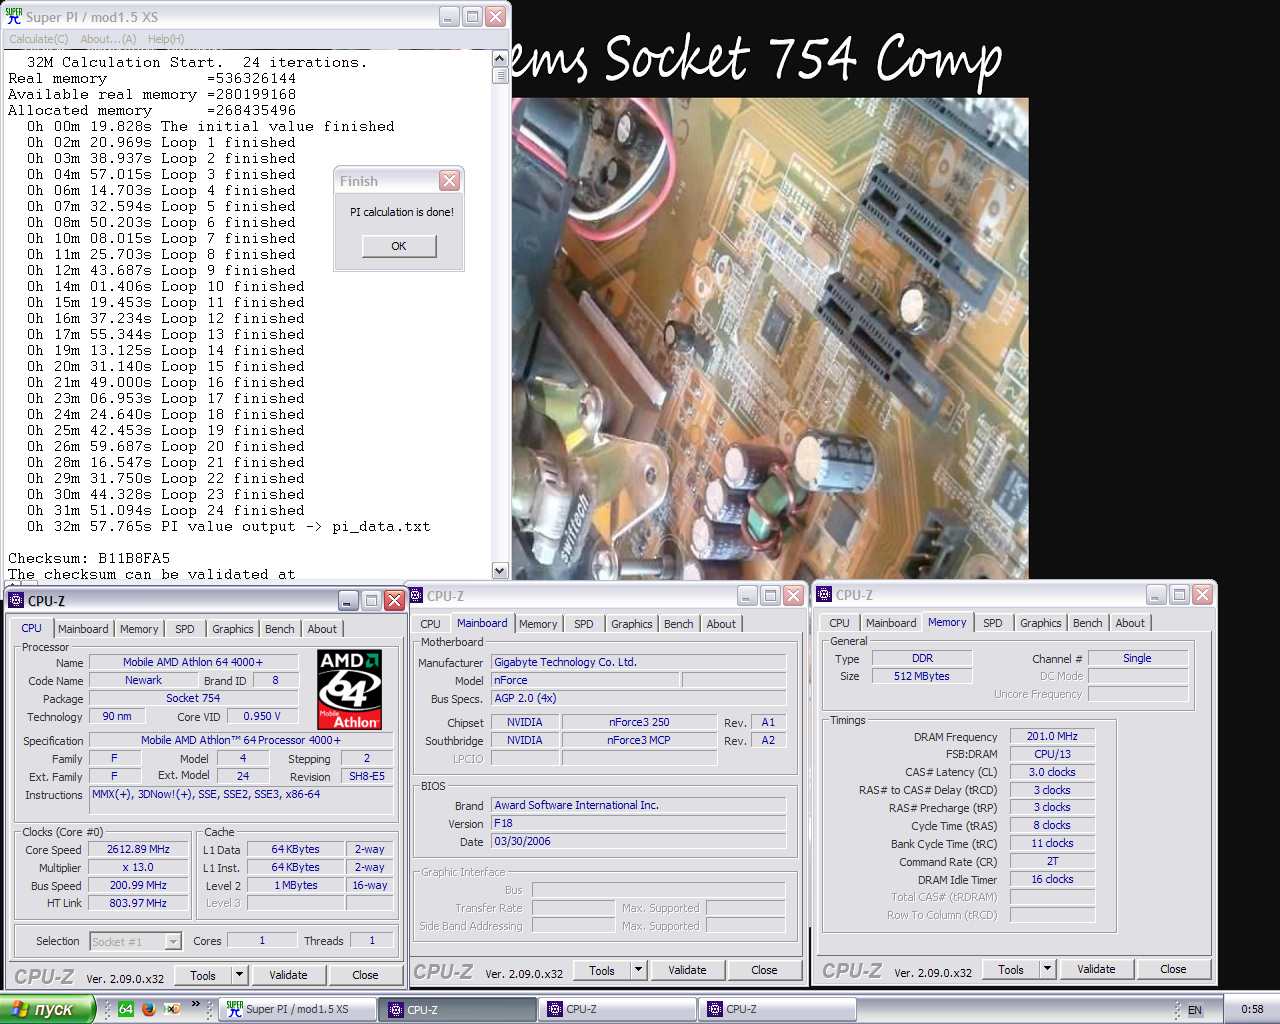Image resolution: width=1280 pixels, height=1024 pixels.
Task: Open the Memory tab in the leftmost CPU-Z window
Action: point(139,629)
